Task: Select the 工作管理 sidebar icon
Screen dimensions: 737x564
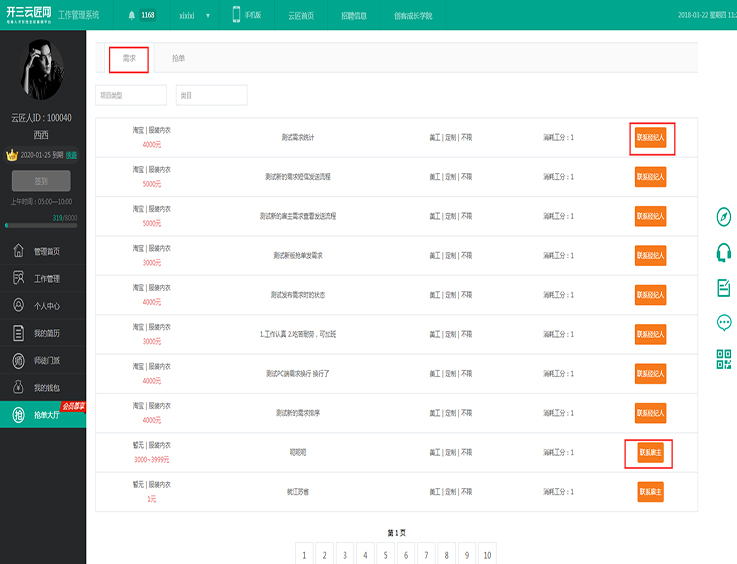Action: pyautogui.click(x=18, y=278)
